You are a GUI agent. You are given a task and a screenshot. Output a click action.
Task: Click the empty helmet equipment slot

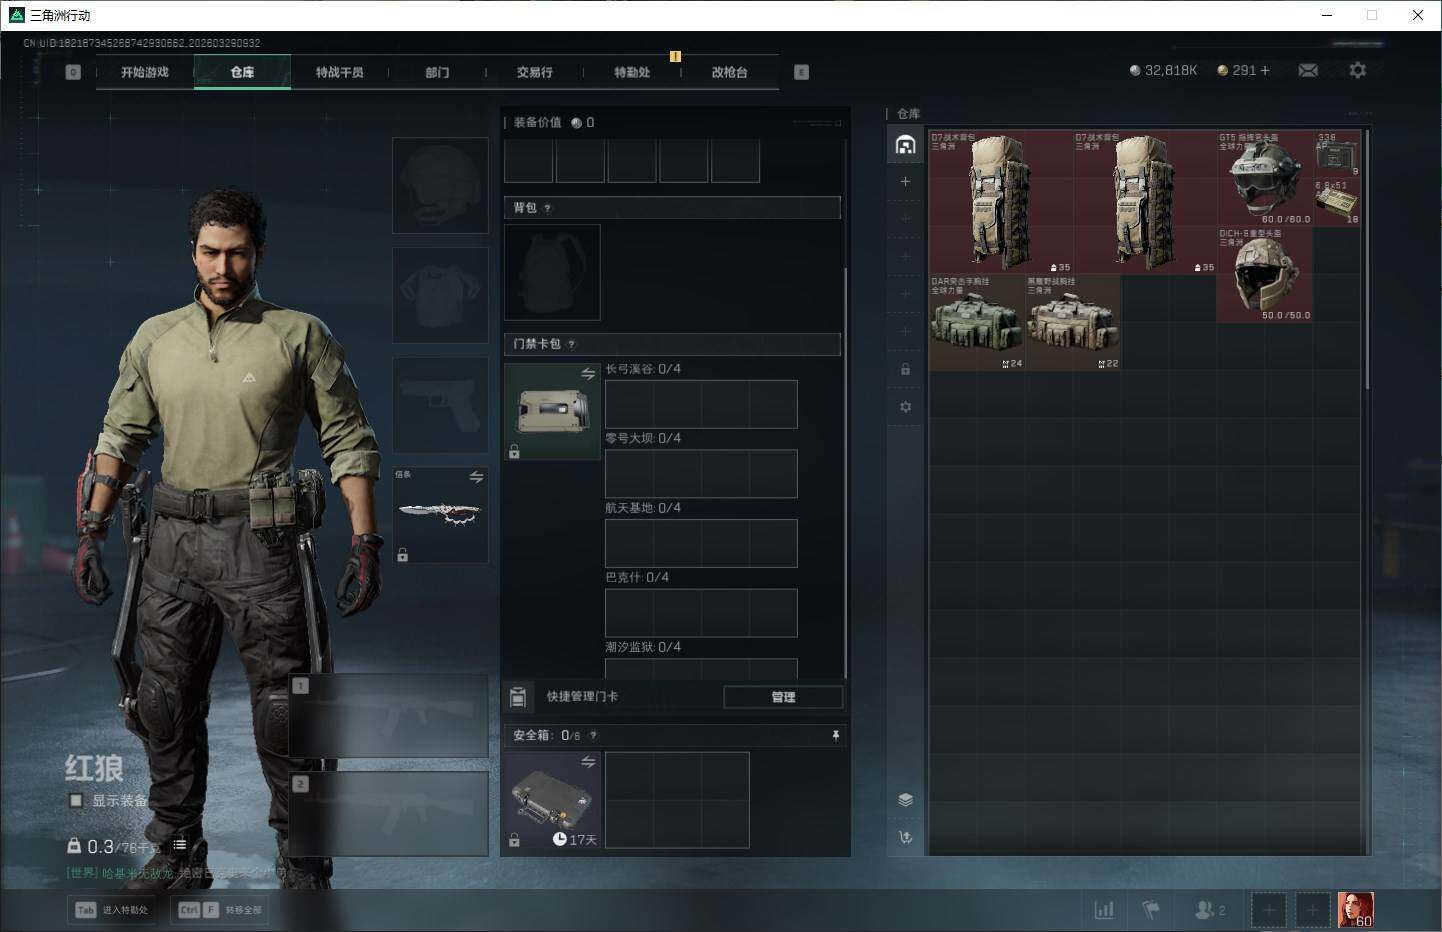point(440,185)
